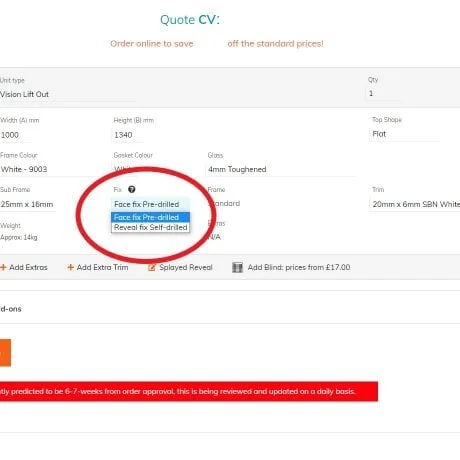Screen dimensions: 460x460
Task: Open the Fix dropdown field
Action: pyautogui.click(x=150, y=204)
